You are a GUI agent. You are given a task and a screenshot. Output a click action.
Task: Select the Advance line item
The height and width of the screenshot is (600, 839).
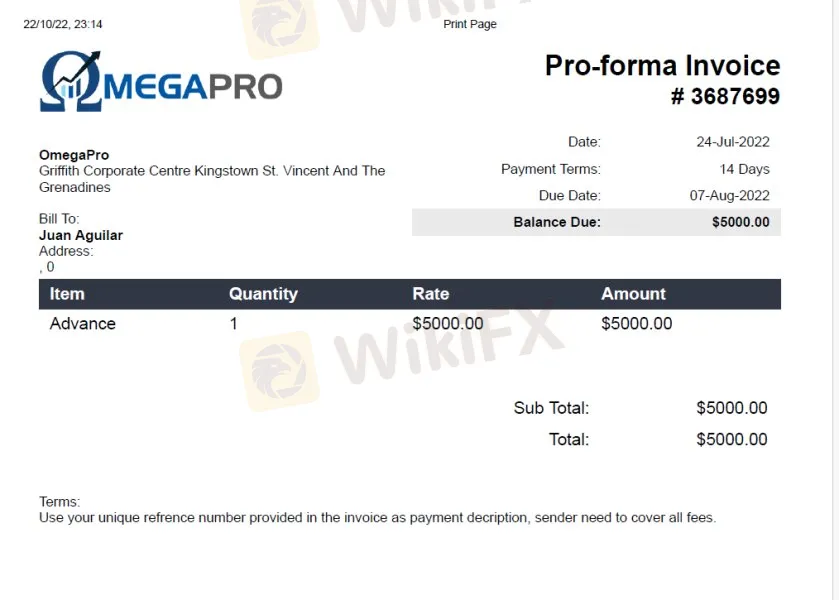(x=83, y=324)
